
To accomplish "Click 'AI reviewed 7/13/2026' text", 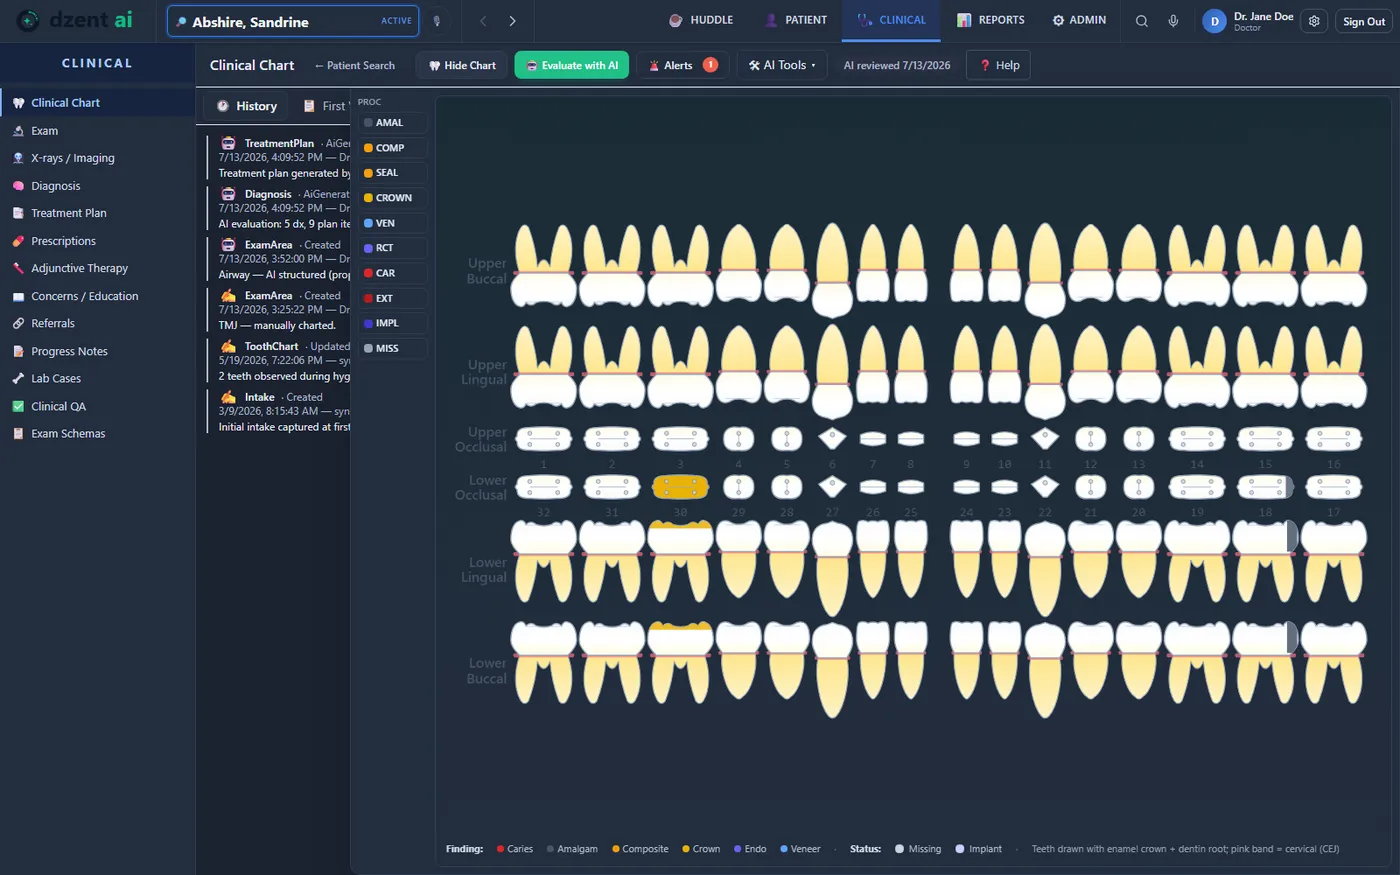I will pyautogui.click(x=897, y=66).
